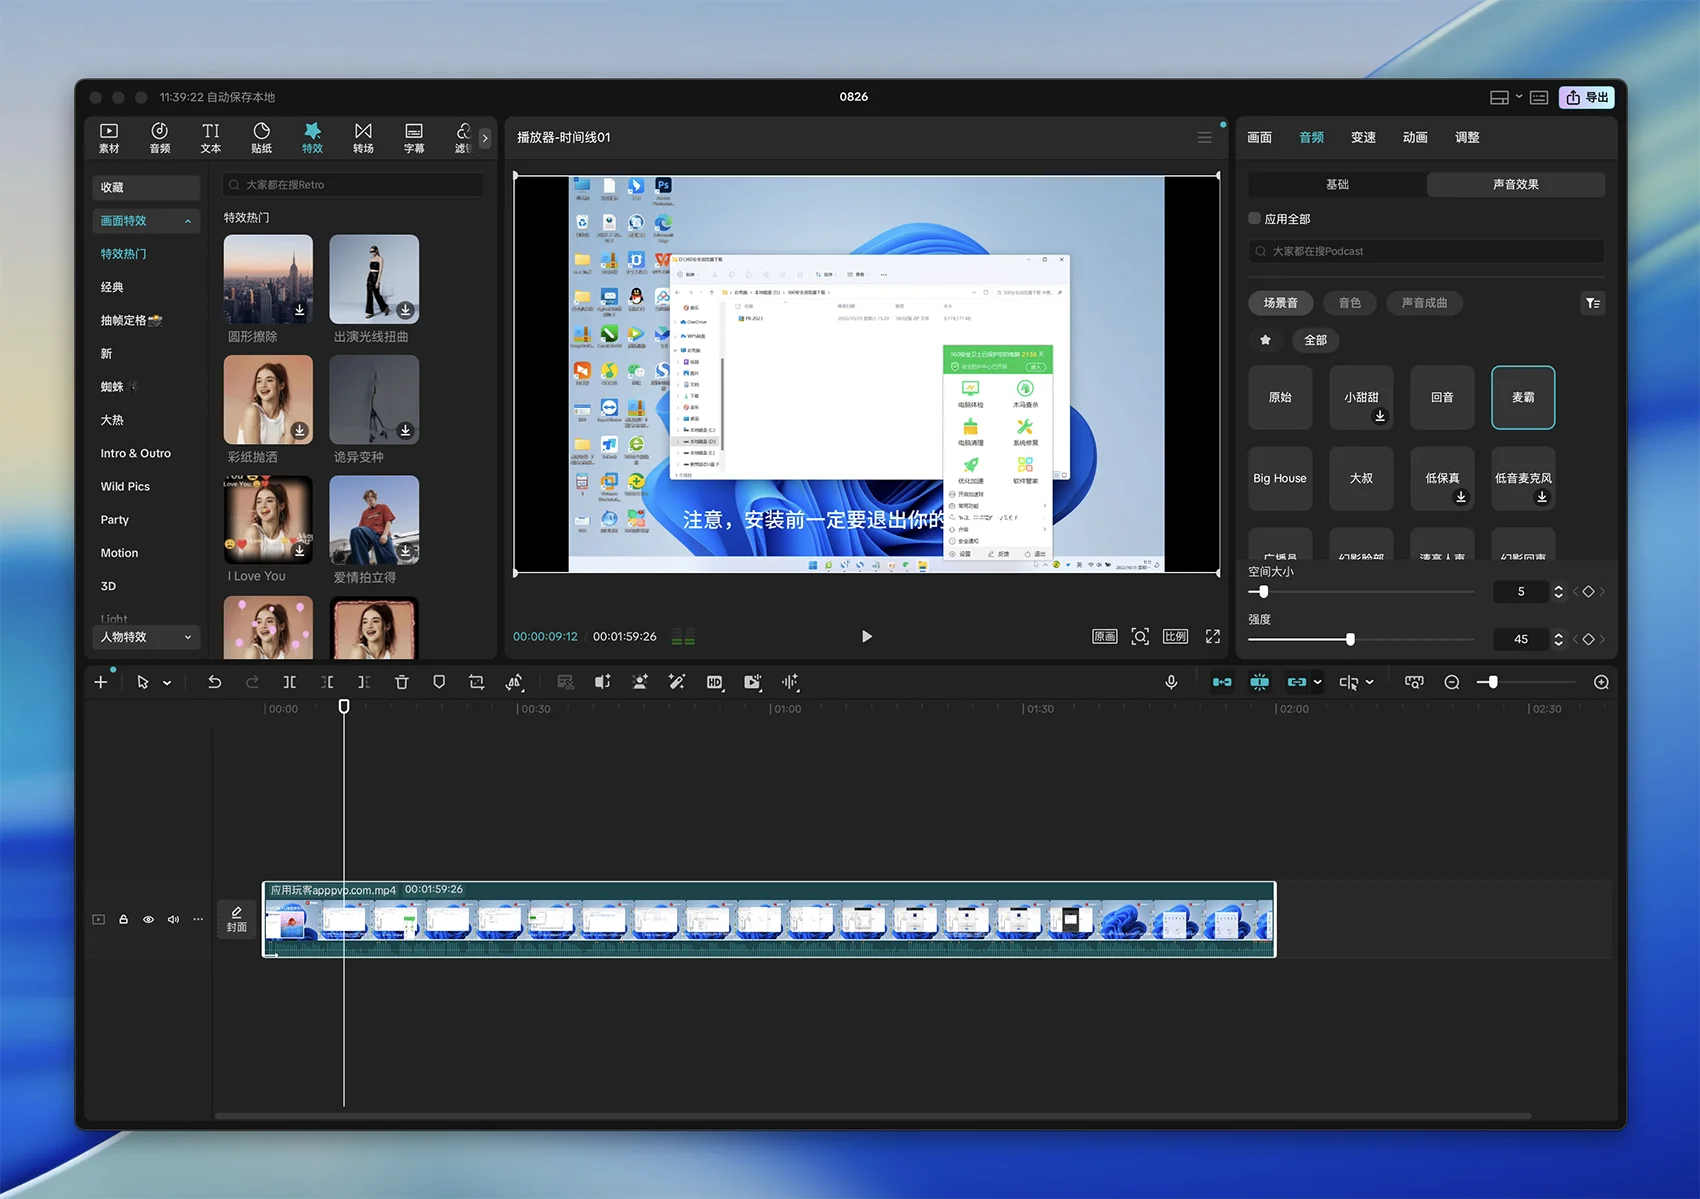1700x1199 pixels.
Task: Add a marker with the shield icon
Action: coord(439,682)
